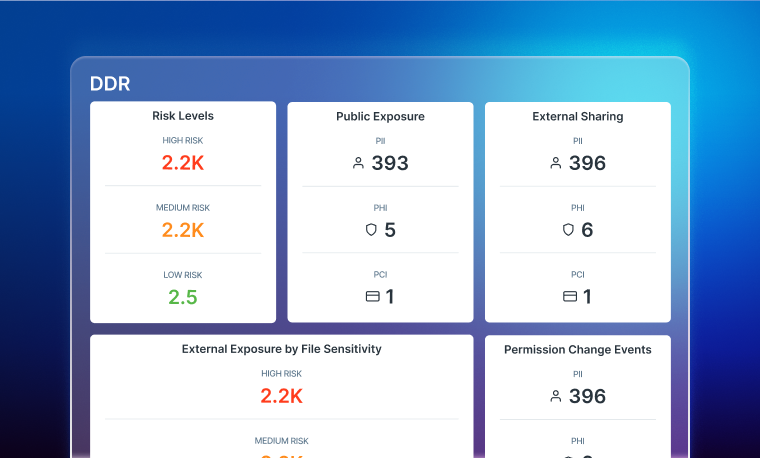Open the High Risk 2.2K value in Risk Levels
The height and width of the screenshot is (458, 760).
coord(182,162)
